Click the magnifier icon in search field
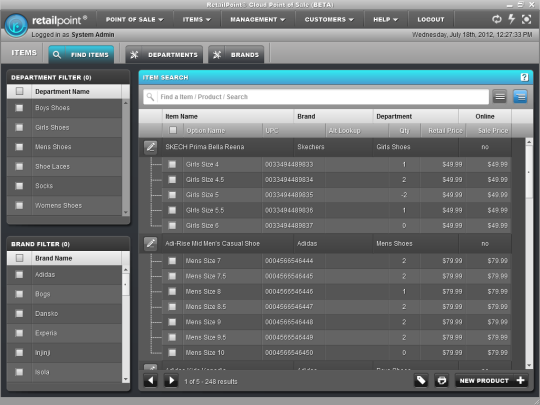Screen dimensions: 540x405 (x=150, y=97)
